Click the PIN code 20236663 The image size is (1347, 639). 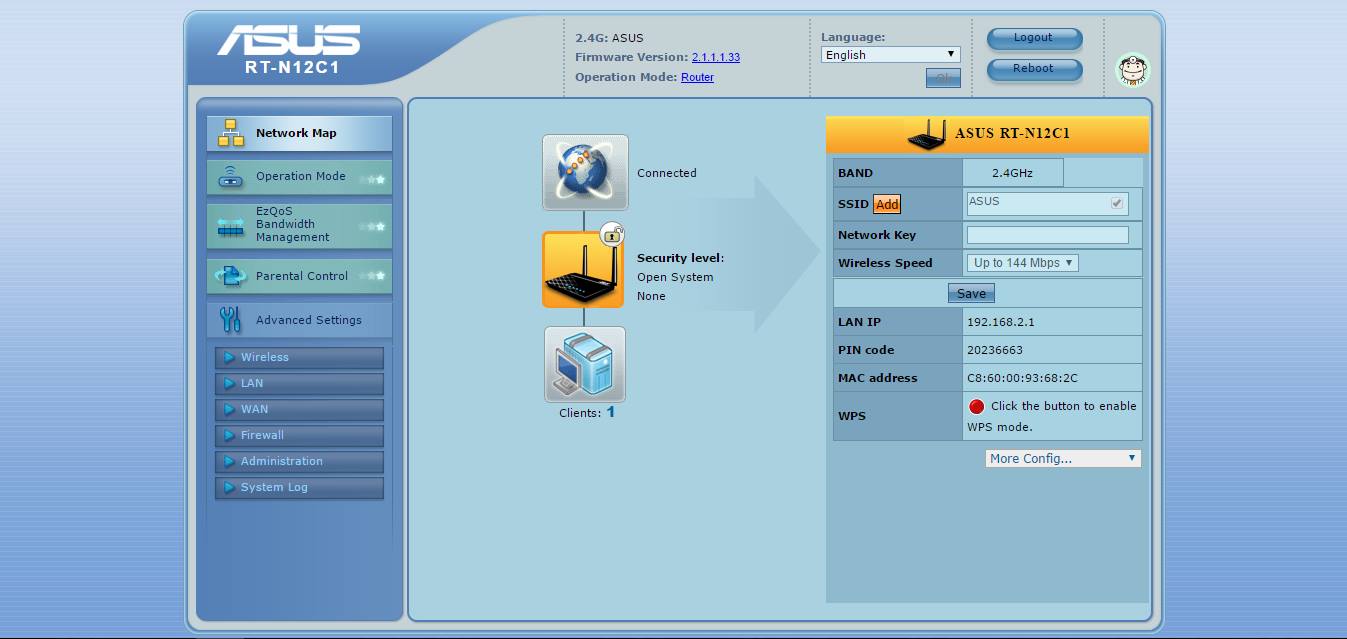click(x=994, y=350)
